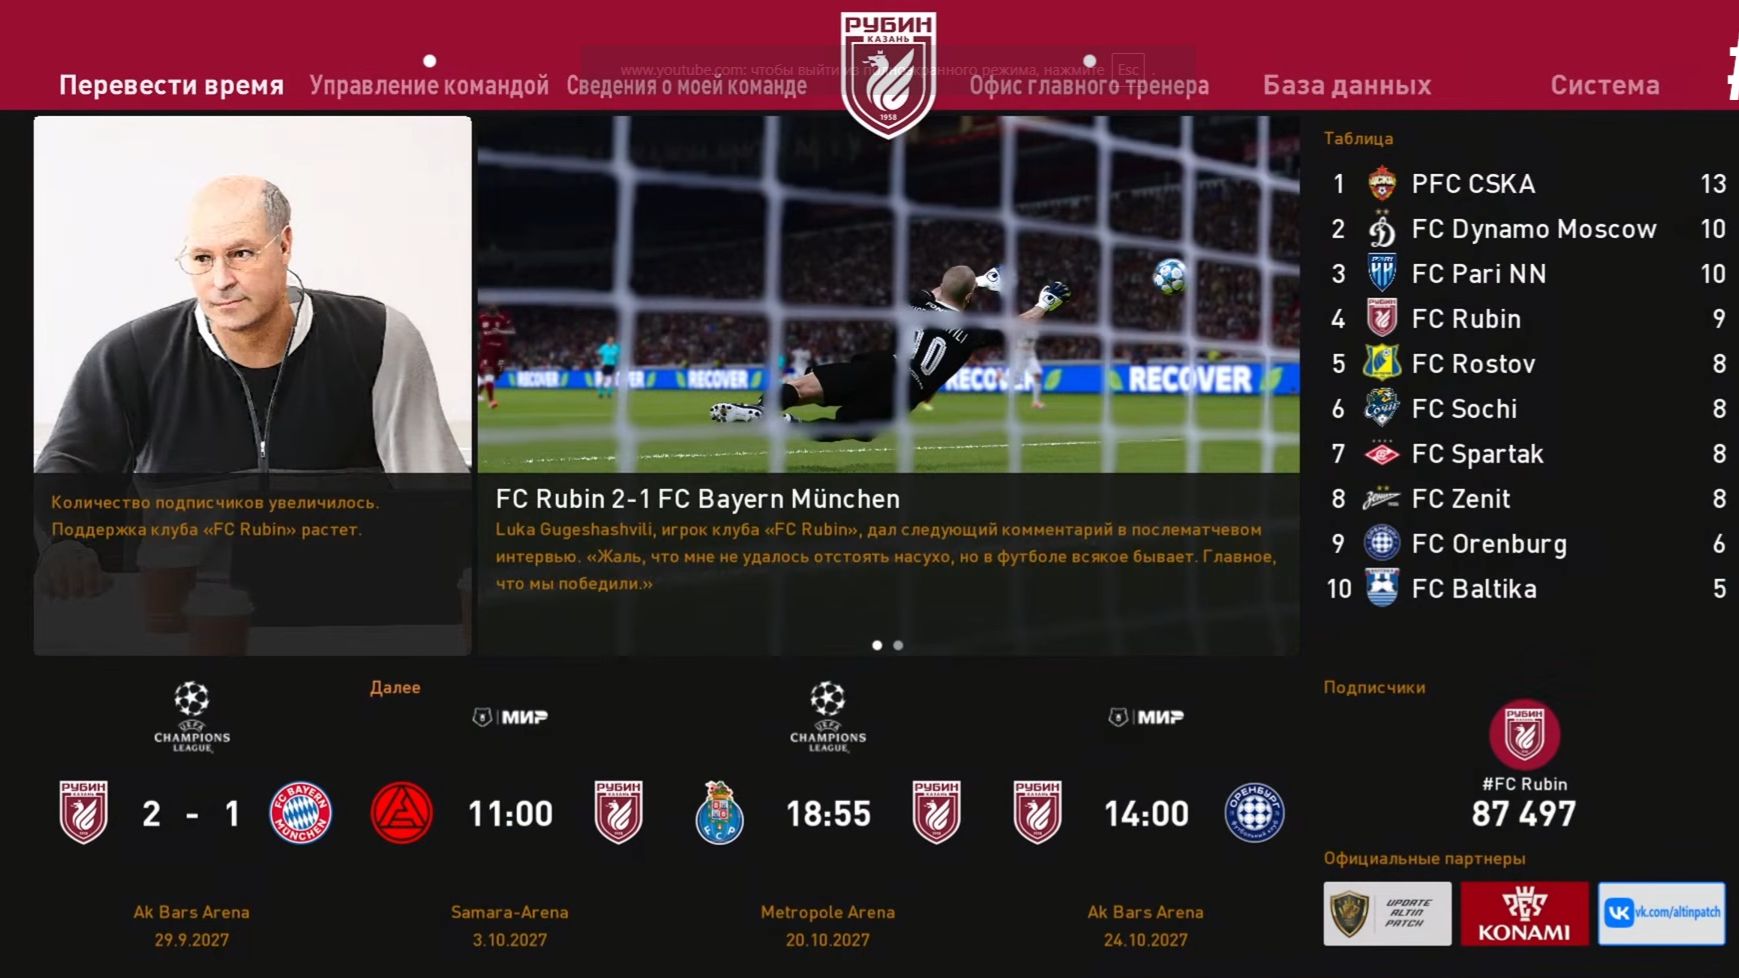Click PFC CSKA club logo in table
Viewport: 1739px width, 978px height.
point(1382,184)
